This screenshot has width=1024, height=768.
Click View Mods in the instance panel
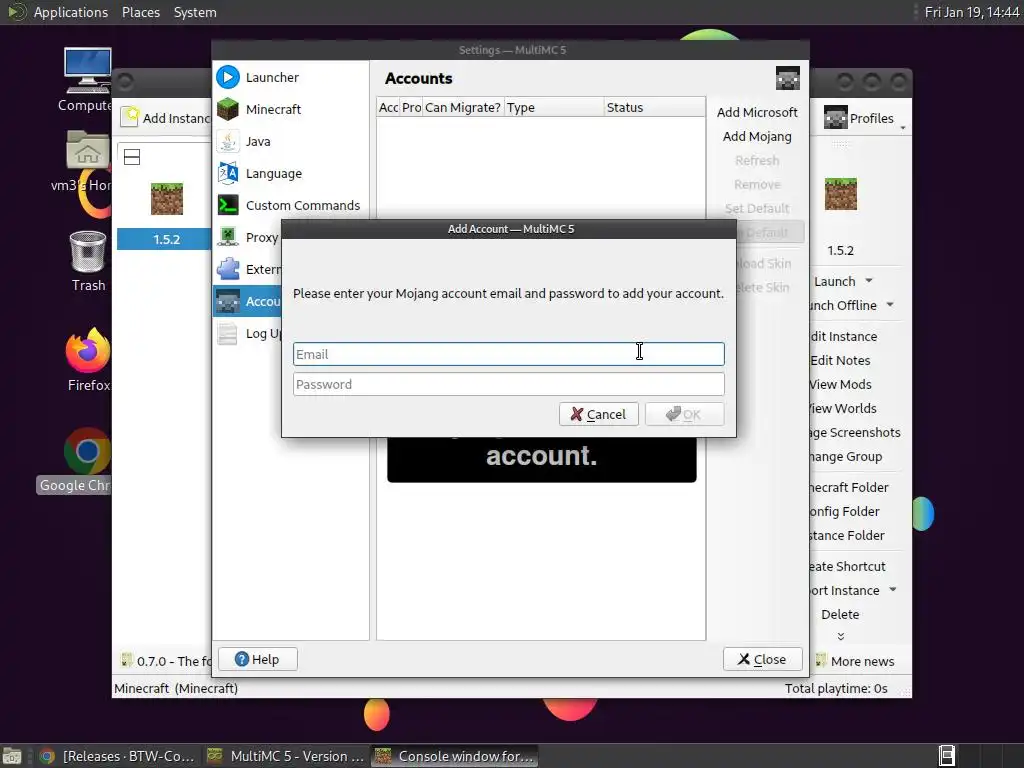coord(840,384)
